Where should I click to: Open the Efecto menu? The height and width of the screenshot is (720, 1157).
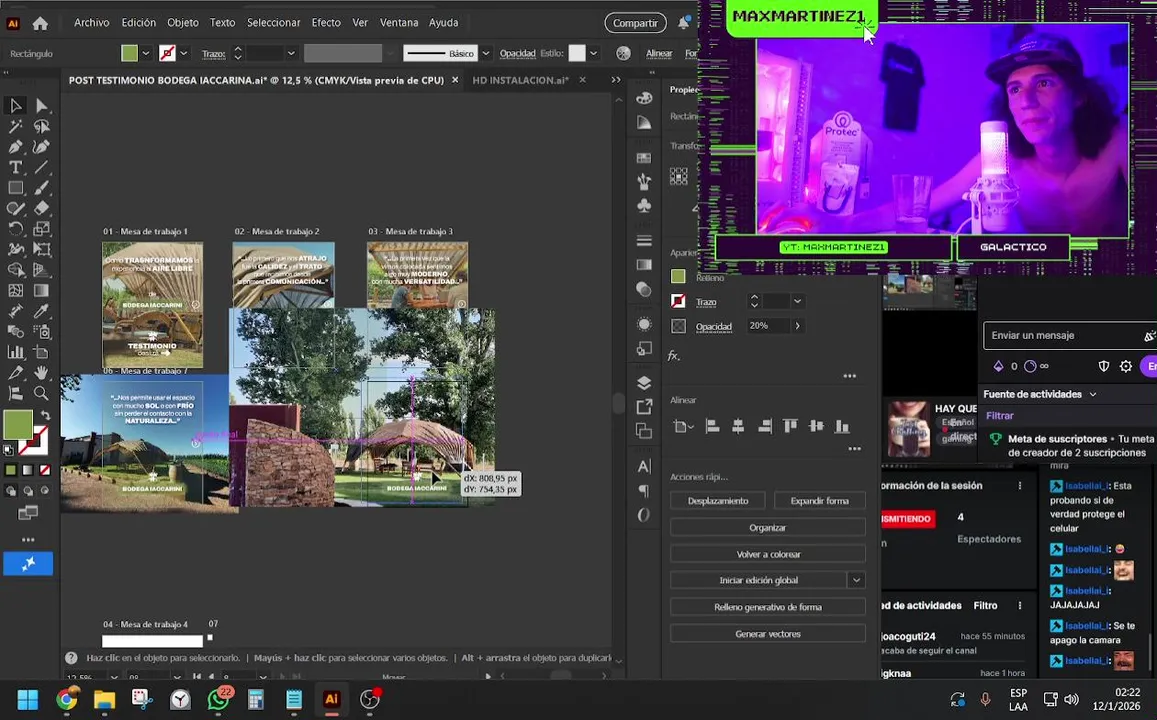point(326,23)
